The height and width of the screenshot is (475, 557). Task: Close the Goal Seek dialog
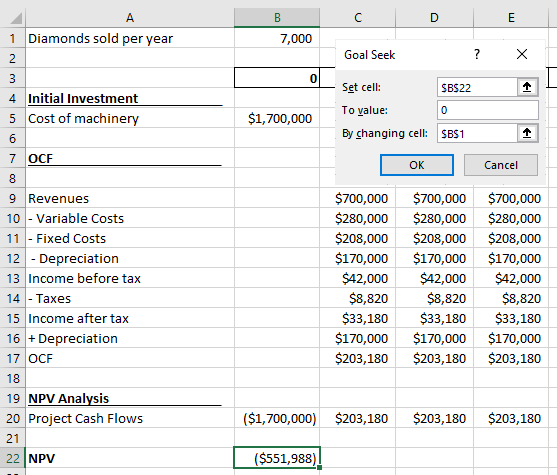pyautogui.click(x=522, y=54)
